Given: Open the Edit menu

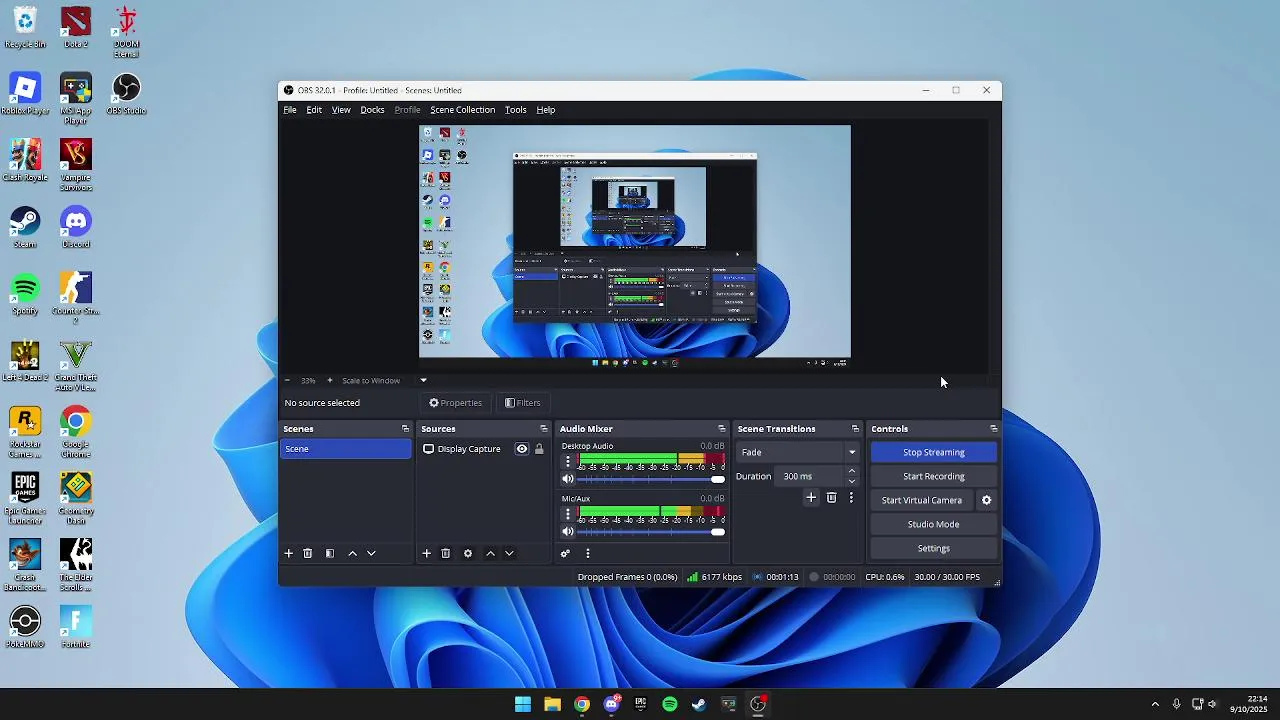Looking at the screenshot, I should (314, 110).
